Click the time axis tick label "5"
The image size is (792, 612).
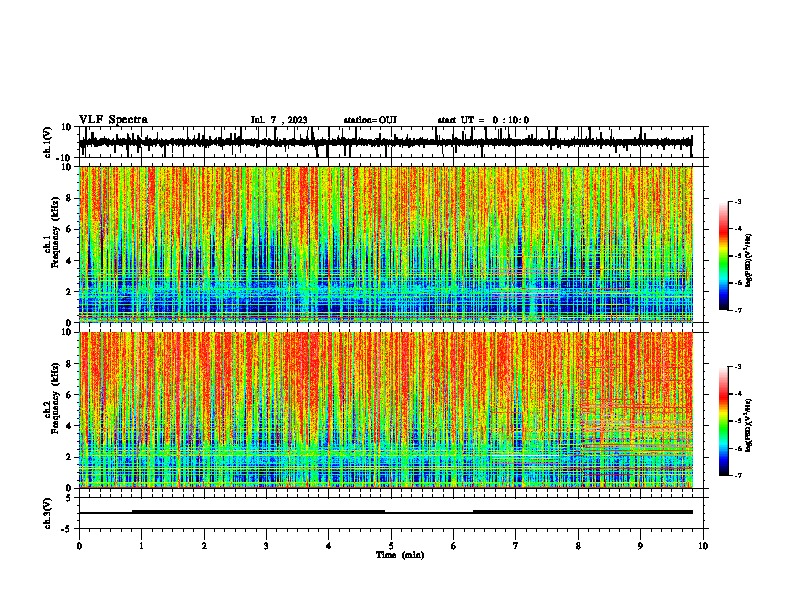point(391,545)
